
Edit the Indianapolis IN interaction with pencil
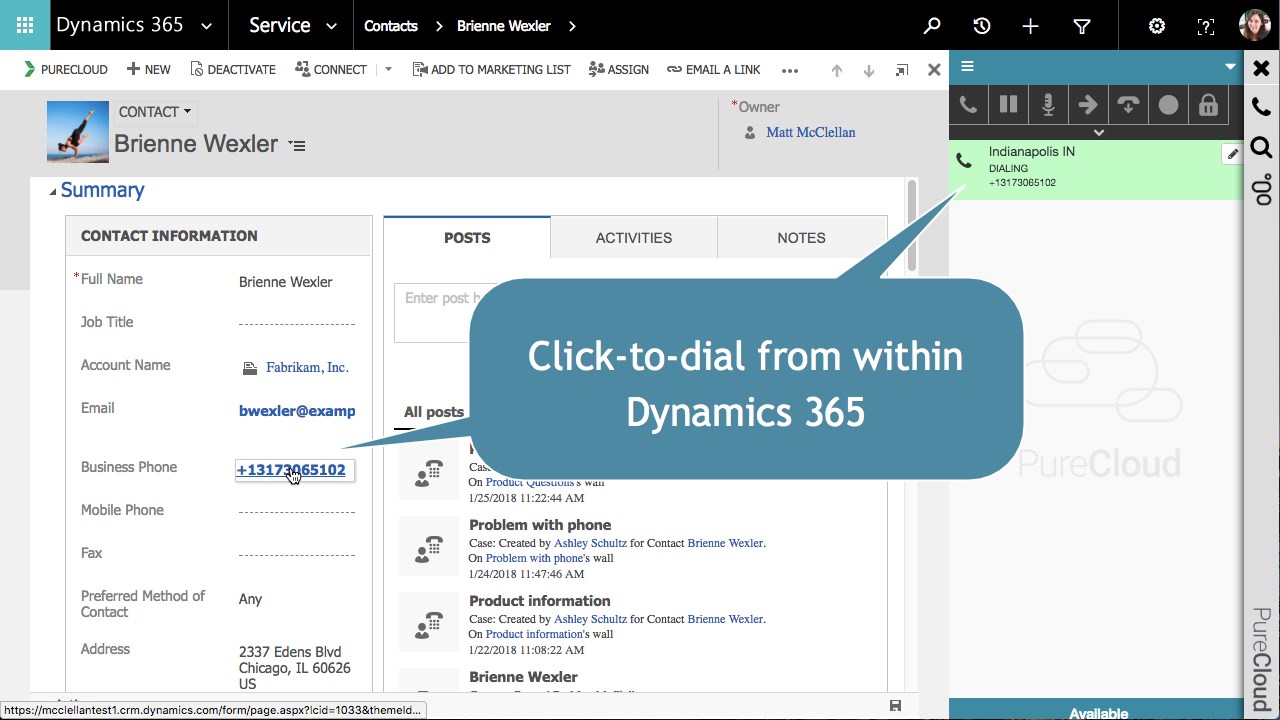pos(1232,154)
